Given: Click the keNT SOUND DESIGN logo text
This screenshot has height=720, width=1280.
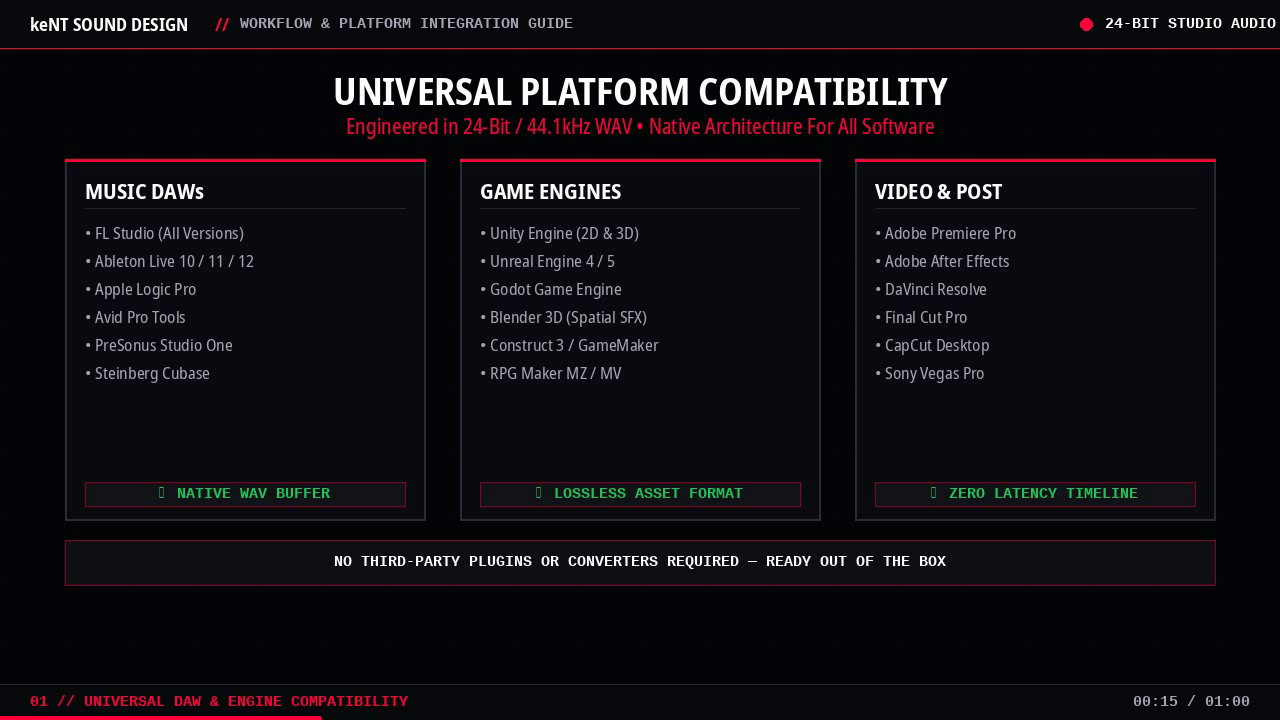Looking at the screenshot, I should [x=109, y=25].
